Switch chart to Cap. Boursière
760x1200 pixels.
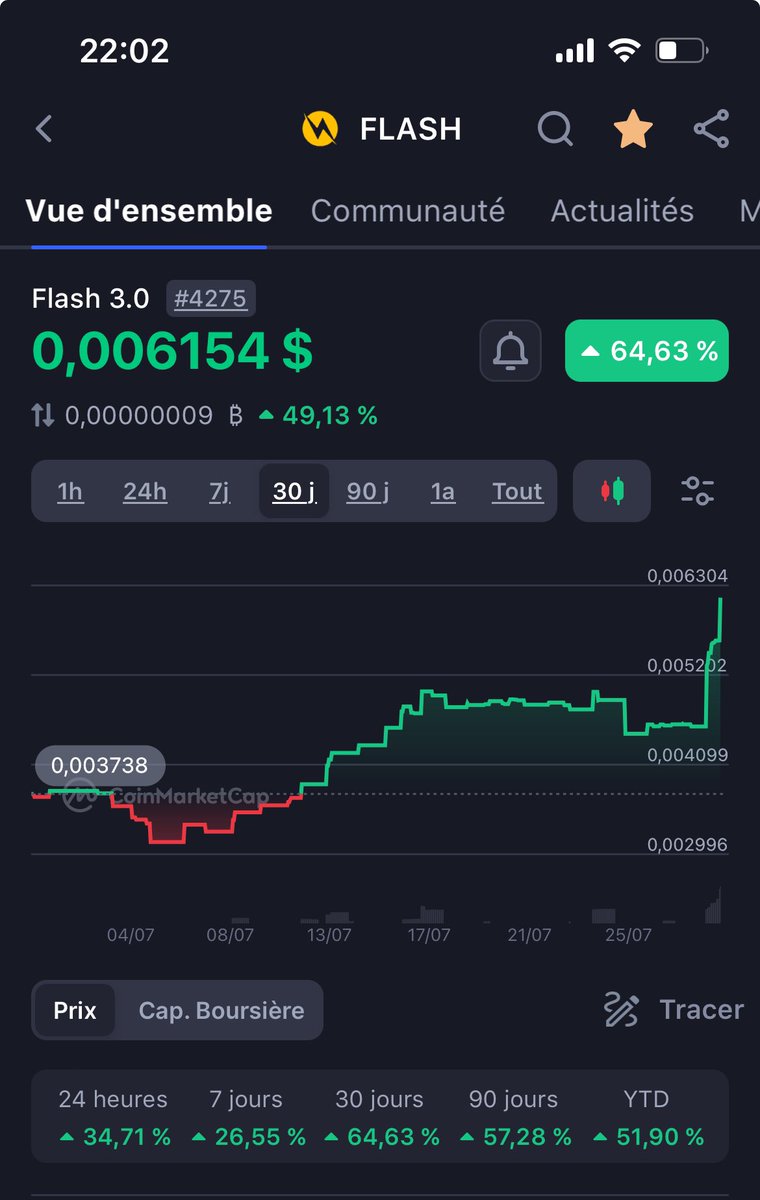pos(221,1010)
